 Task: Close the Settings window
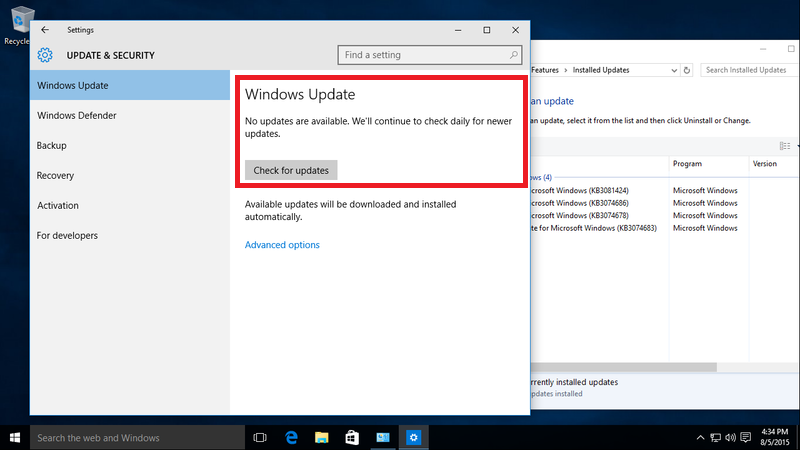click(x=515, y=30)
